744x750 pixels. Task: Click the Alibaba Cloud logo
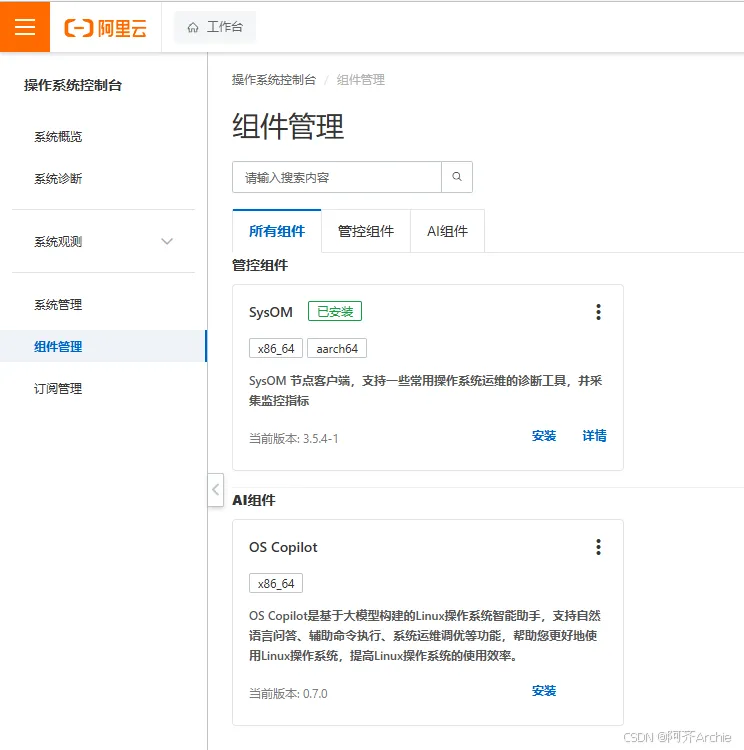pyautogui.click(x=105, y=28)
